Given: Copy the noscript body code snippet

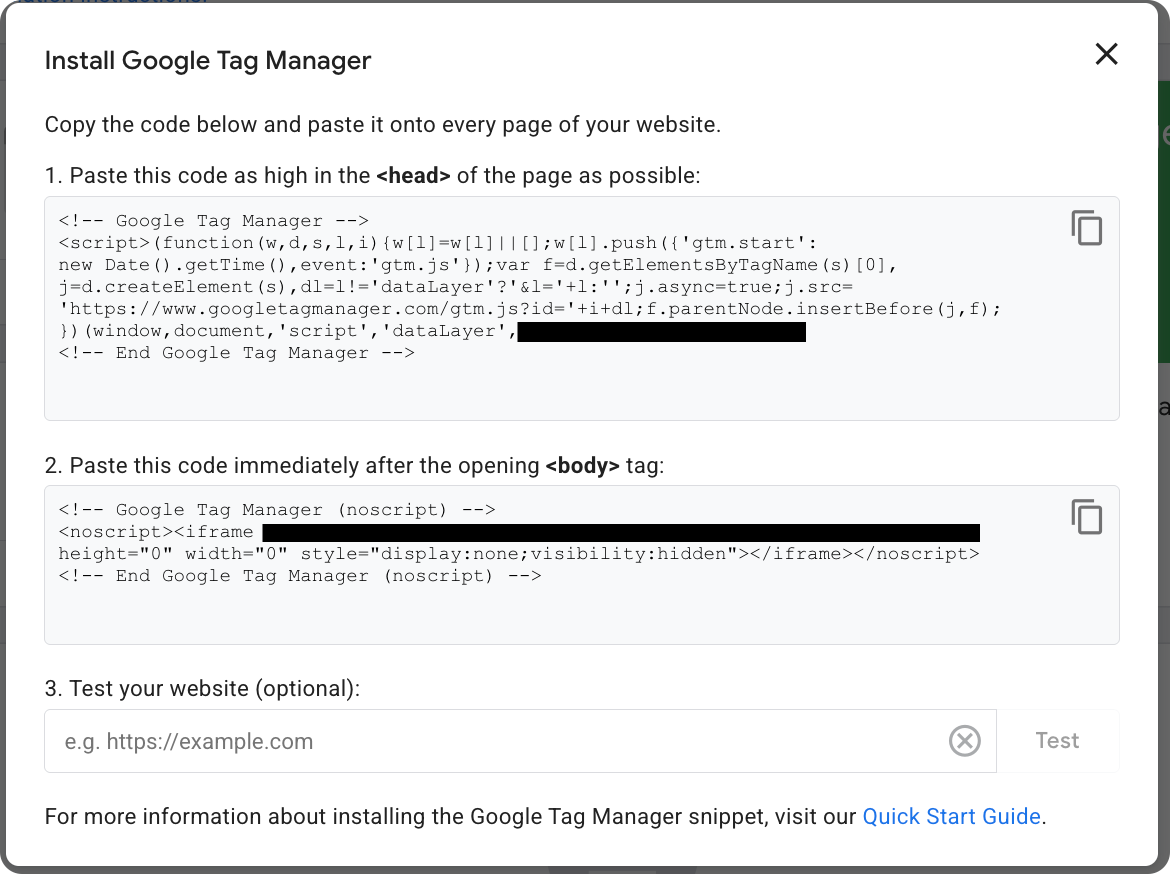Looking at the screenshot, I should click(x=1086, y=516).
